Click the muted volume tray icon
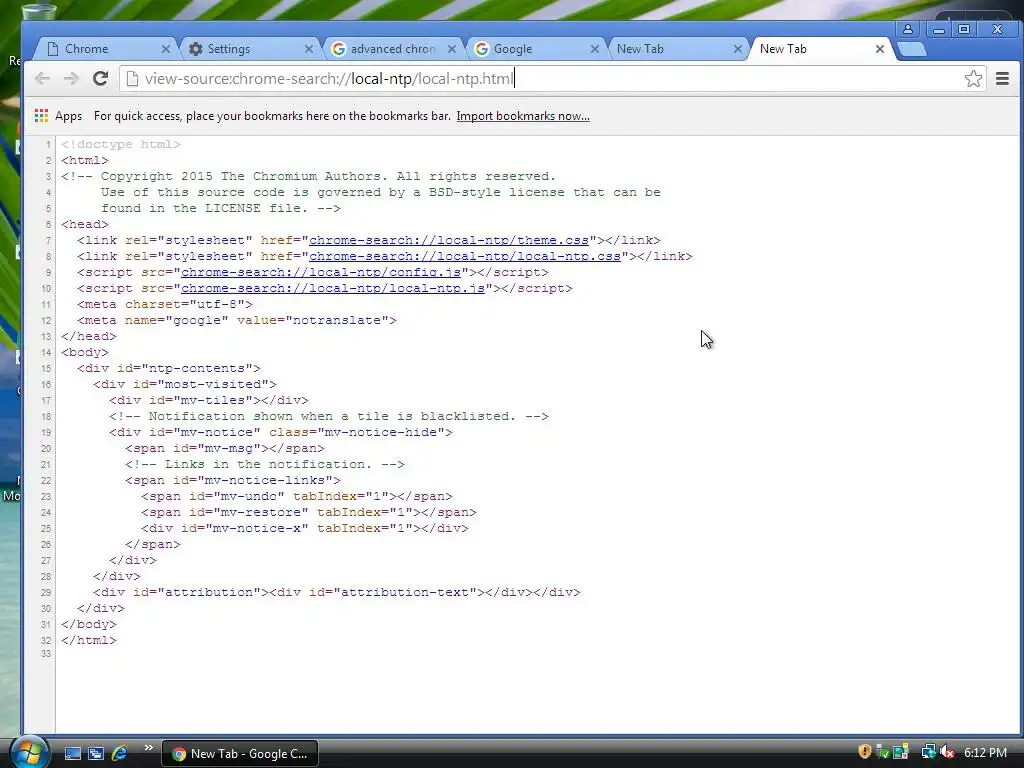 (x=948, y=752)
